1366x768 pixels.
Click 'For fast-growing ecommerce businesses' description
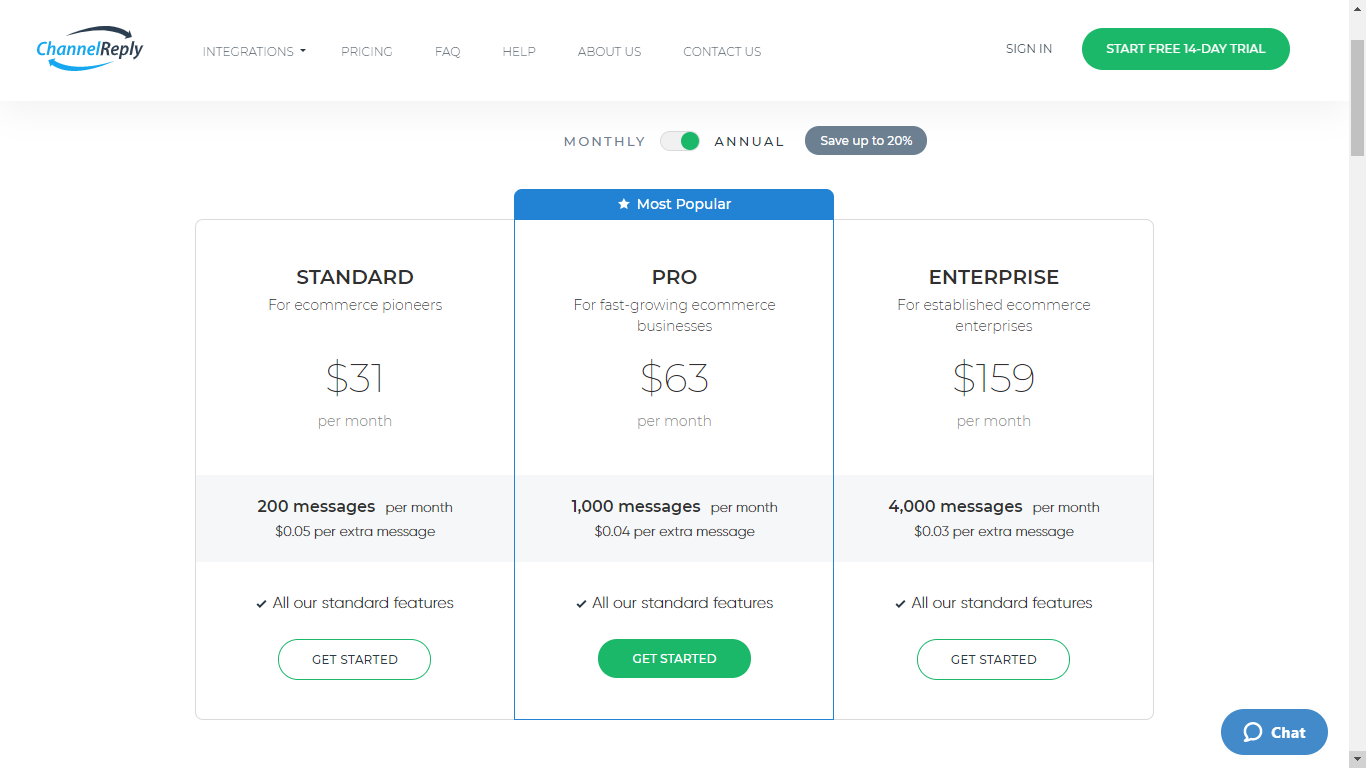tap(674, 315)
